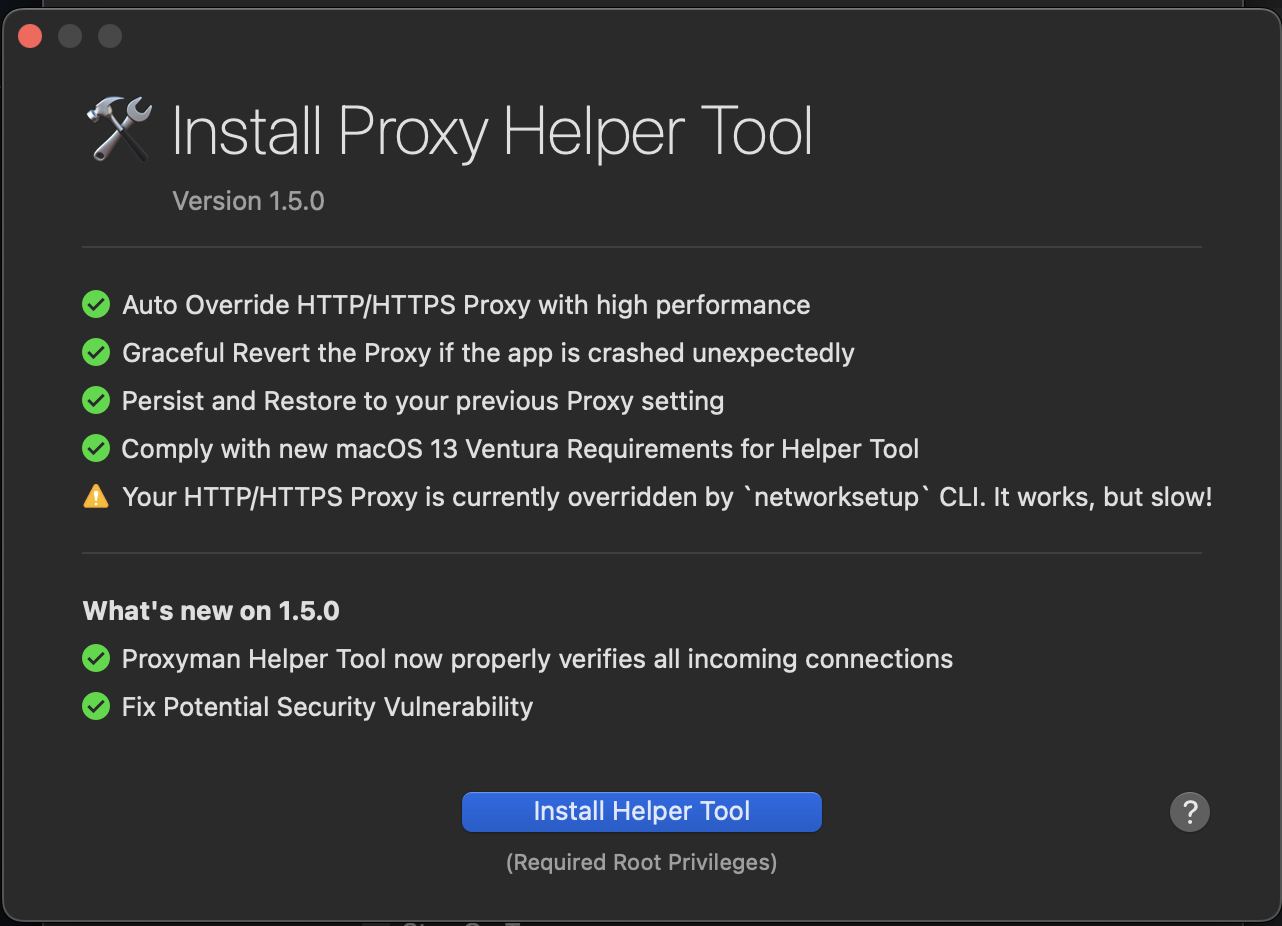This screenshot has height=926, width=1282.
Task: Click the grayed-out minimize button
Action: coord(70,35)
